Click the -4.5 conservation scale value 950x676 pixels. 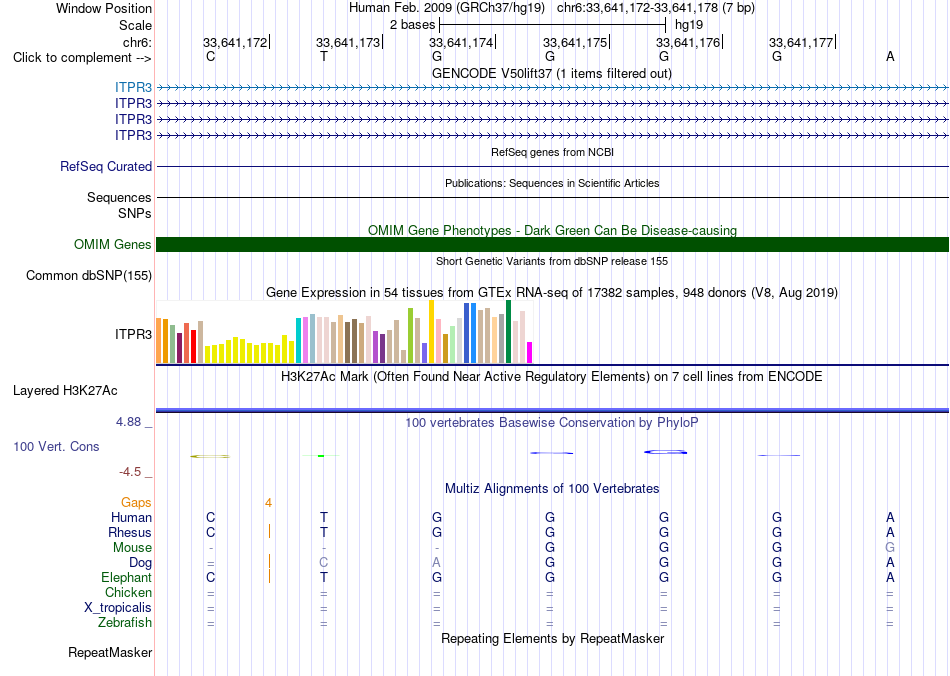(130, 472)
